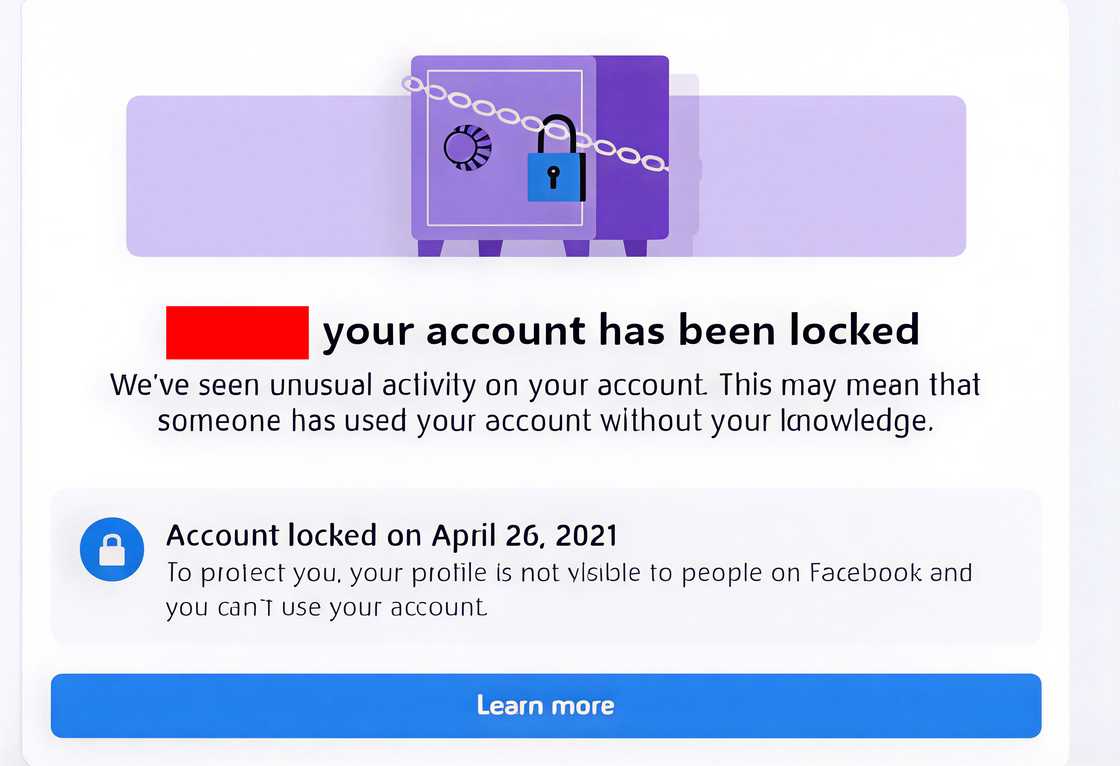The image size is (1120, 766).
Task: Click the unusual activity warning text
Action: [x=545, y=400]
